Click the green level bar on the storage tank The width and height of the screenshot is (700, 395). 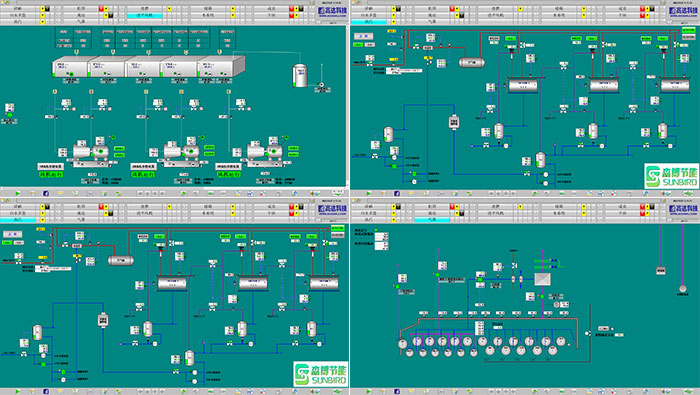(x=294, y=84)
